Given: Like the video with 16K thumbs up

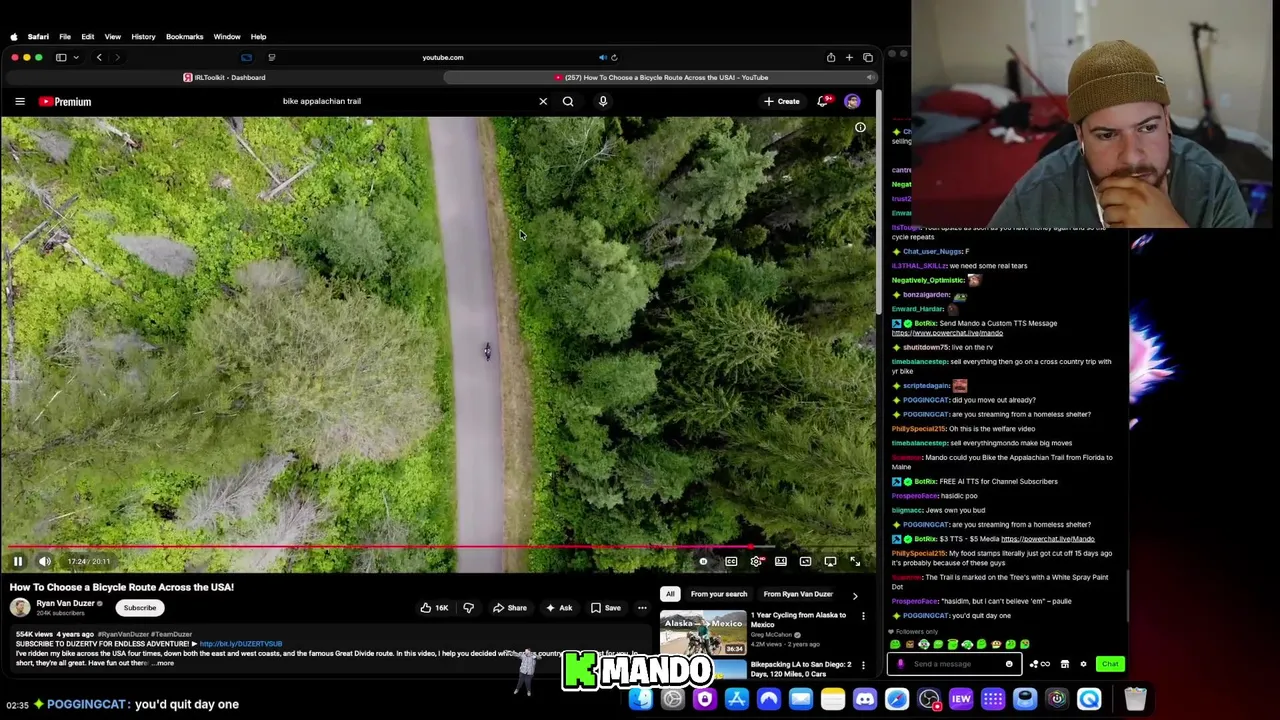Looking at the screenshot, I should point(434,608).
